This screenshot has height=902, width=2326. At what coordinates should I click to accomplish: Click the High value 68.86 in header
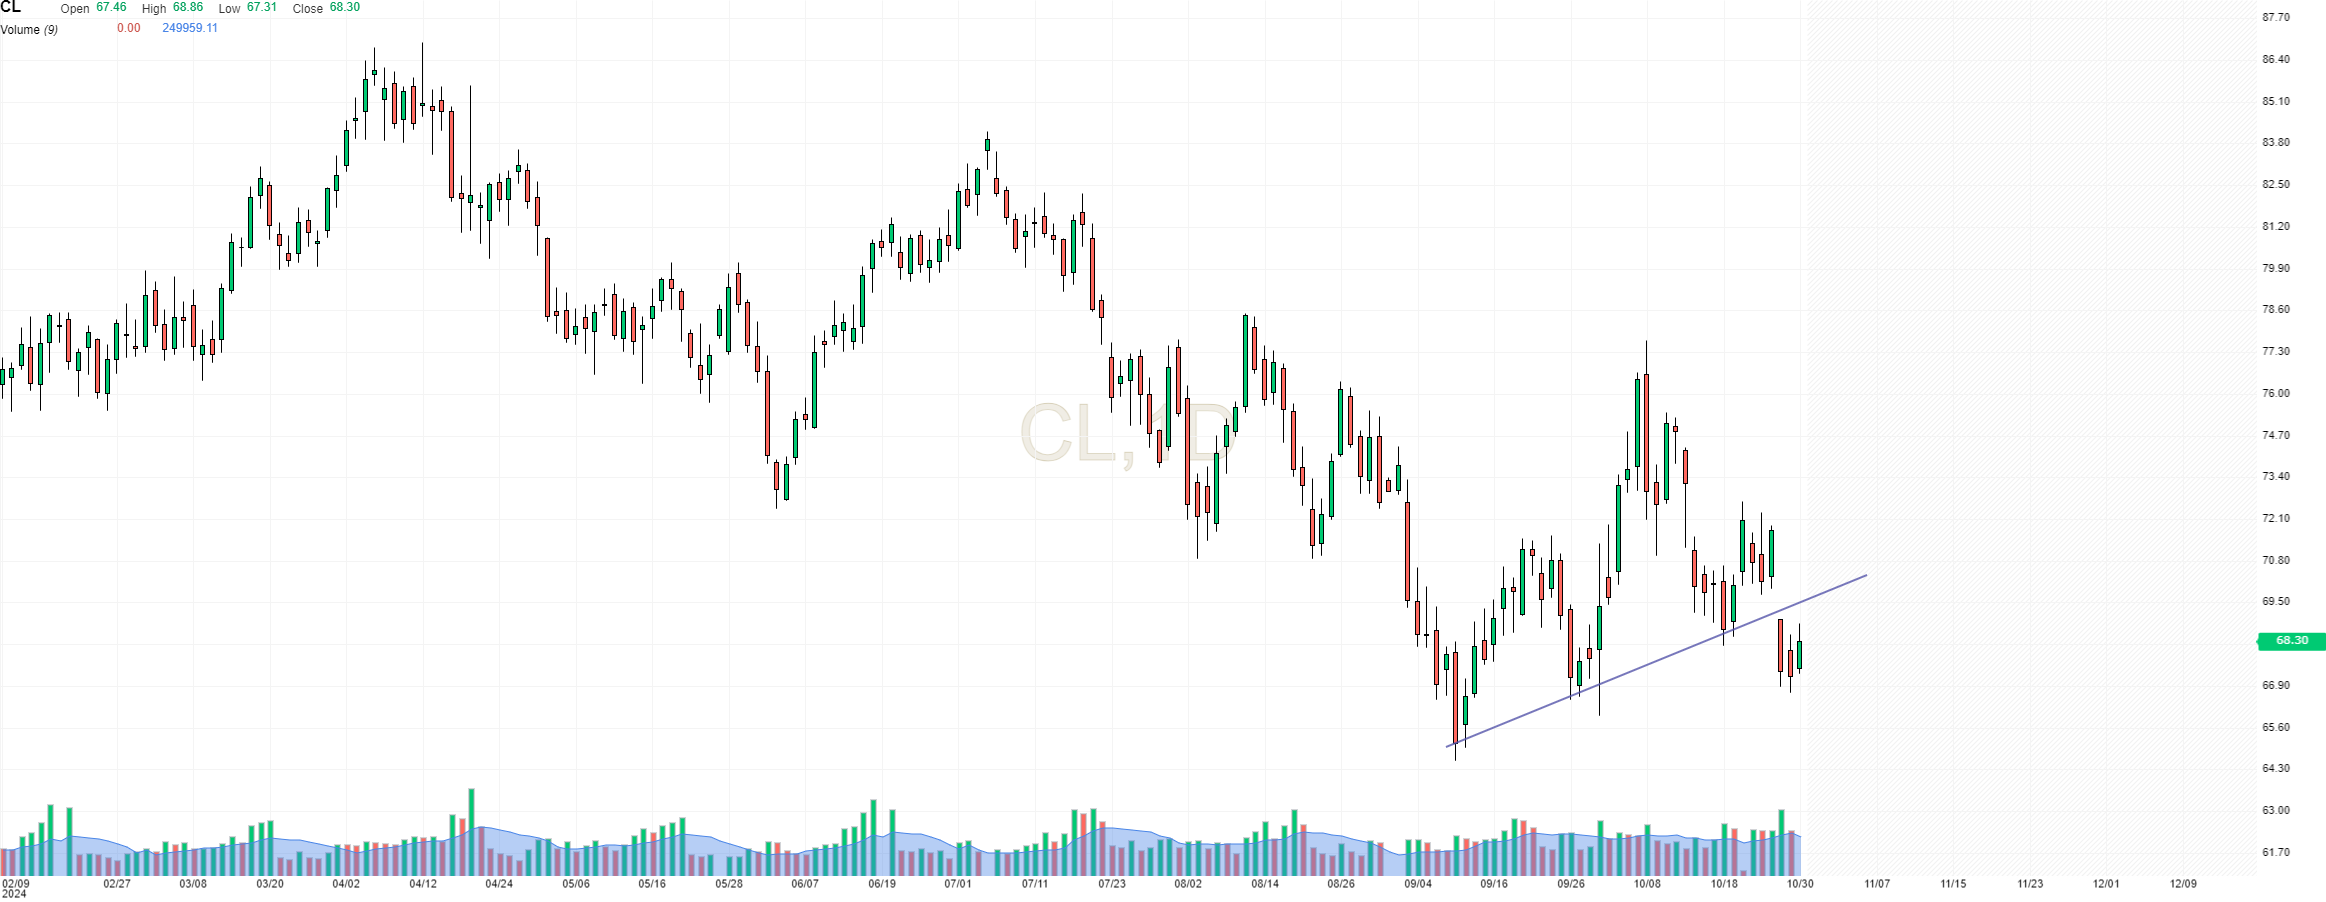tap(188, 7)
